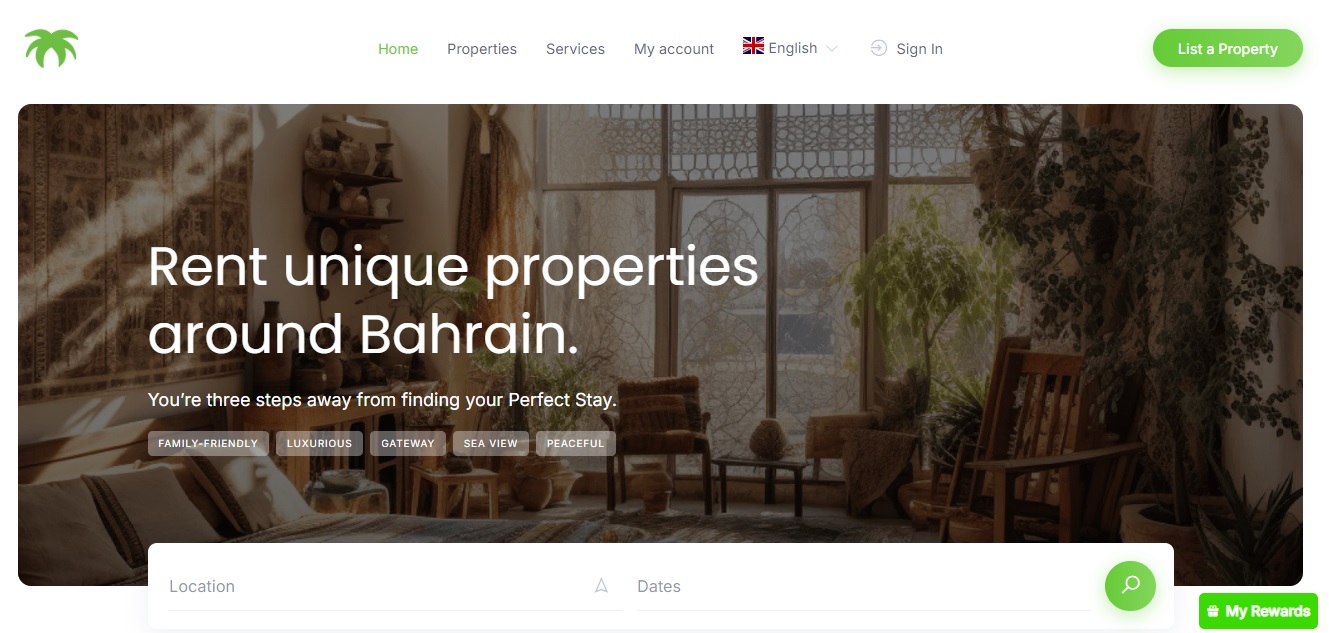Select the LUXURIOUS tag
The height and width of the screenshot is (633, 1329).
[x=319, y=443]
